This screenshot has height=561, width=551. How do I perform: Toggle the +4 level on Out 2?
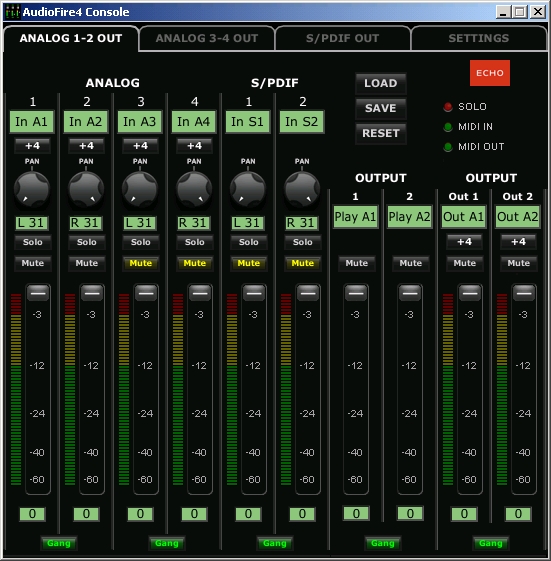point(518,242)
